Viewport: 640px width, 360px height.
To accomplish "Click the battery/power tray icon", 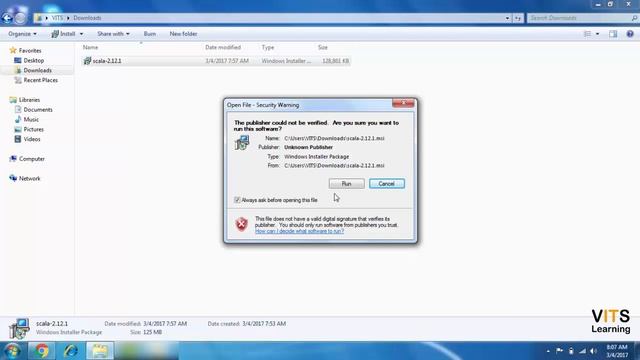I will point(571,351).
